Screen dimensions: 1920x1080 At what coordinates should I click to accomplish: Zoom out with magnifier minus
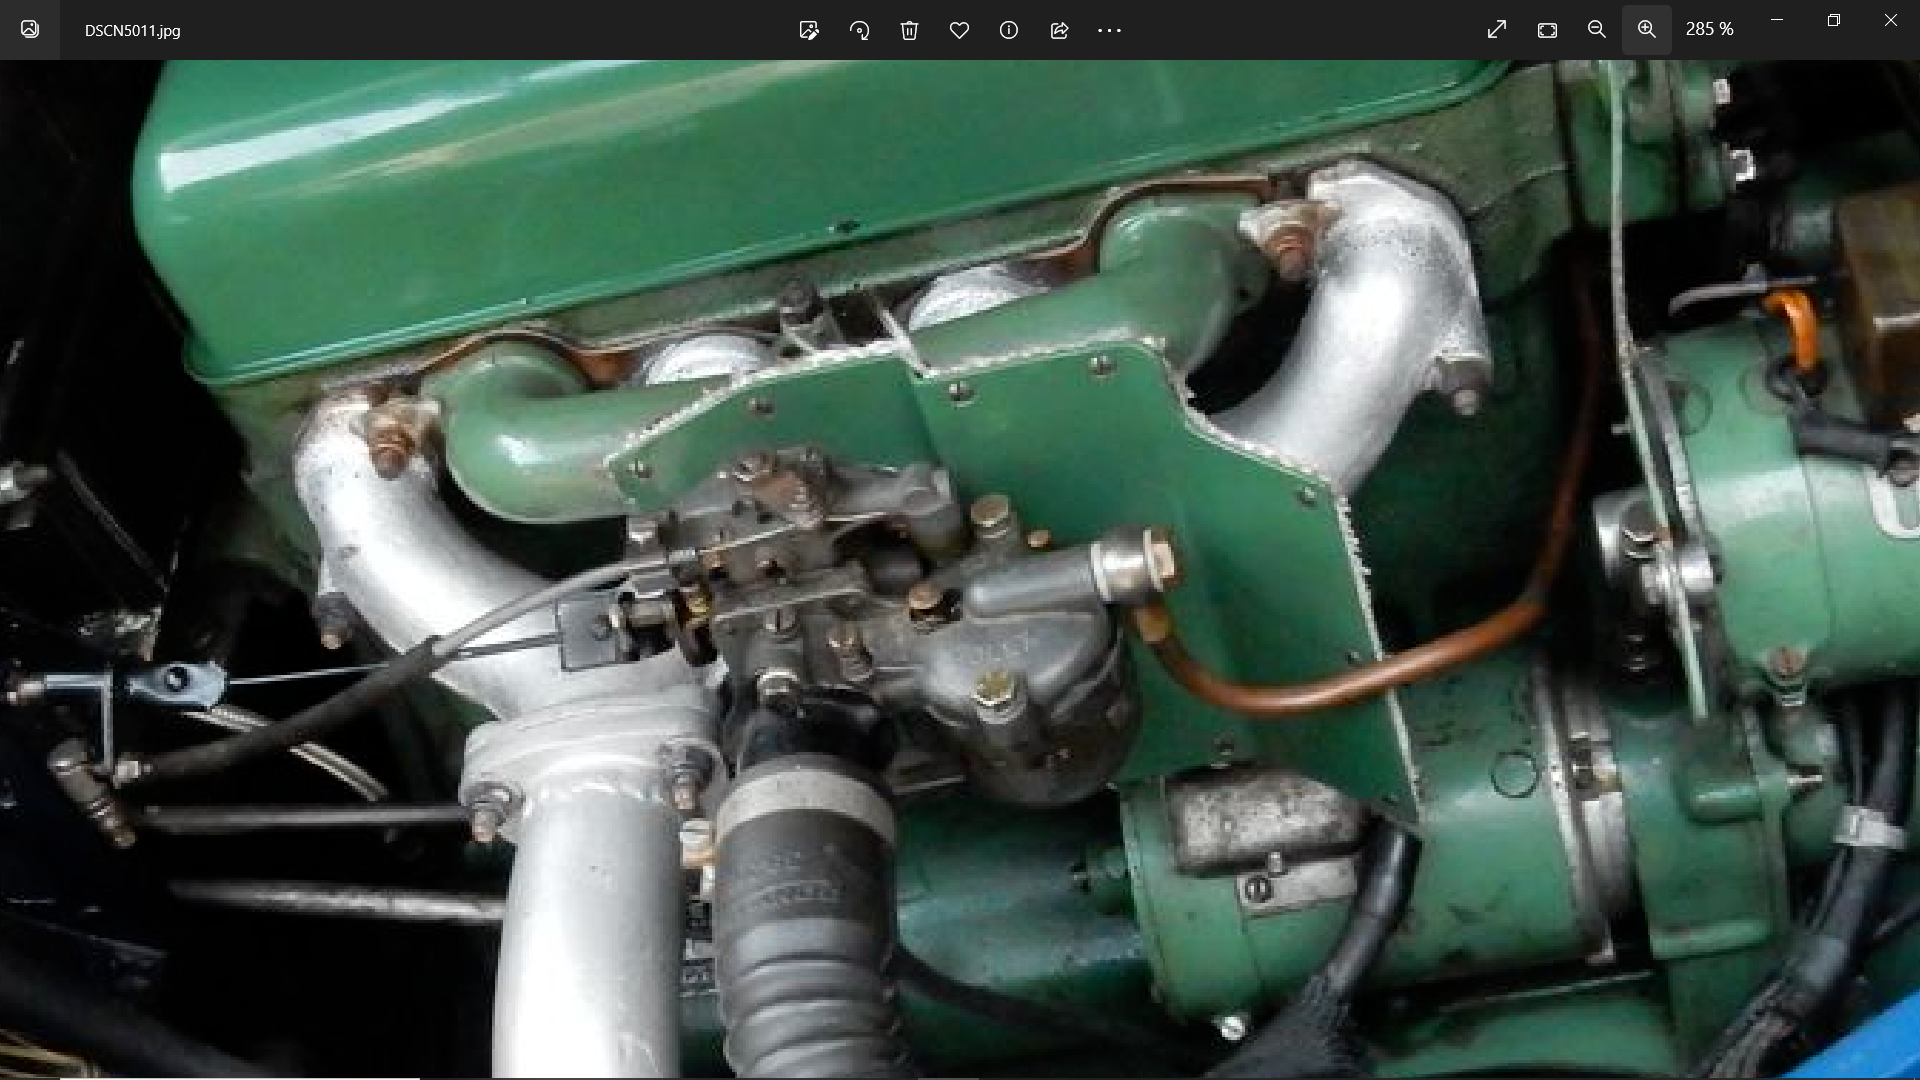pyautogui.click(x=1597, y=30)
